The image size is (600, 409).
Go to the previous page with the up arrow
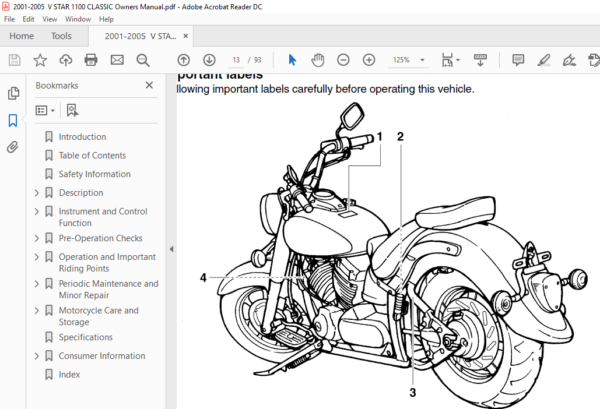(x=184, y=60)
